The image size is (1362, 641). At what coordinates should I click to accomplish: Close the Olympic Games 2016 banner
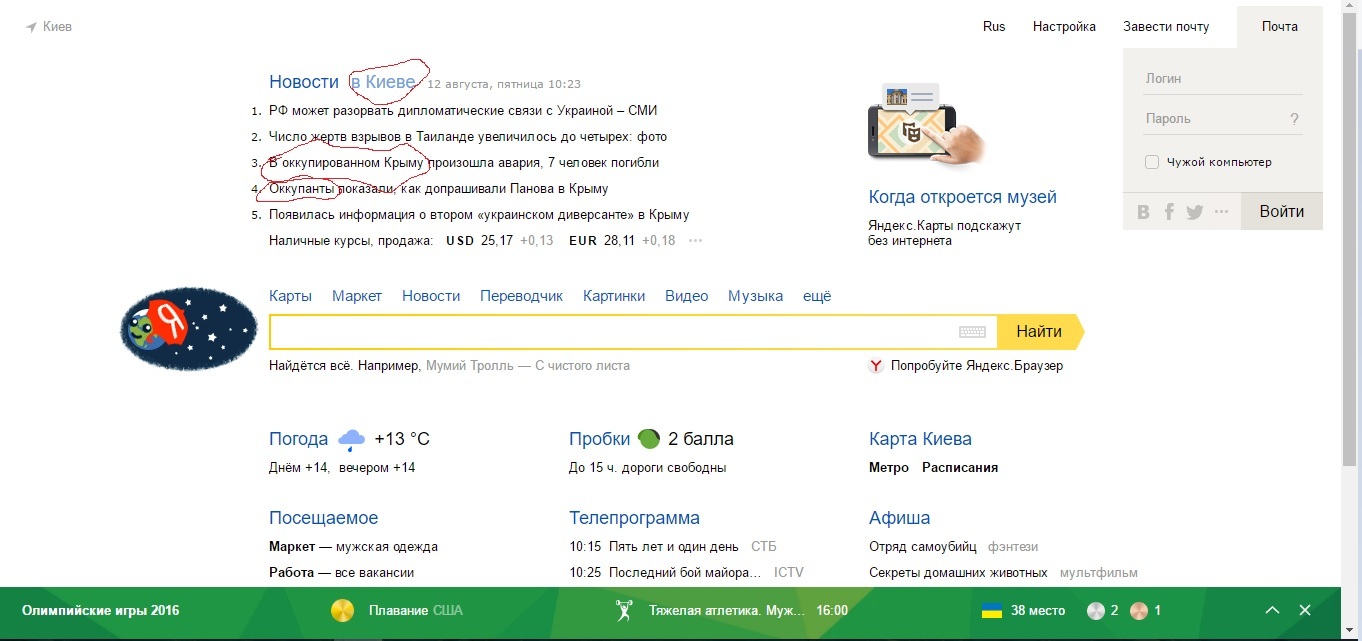point(1305,610)
